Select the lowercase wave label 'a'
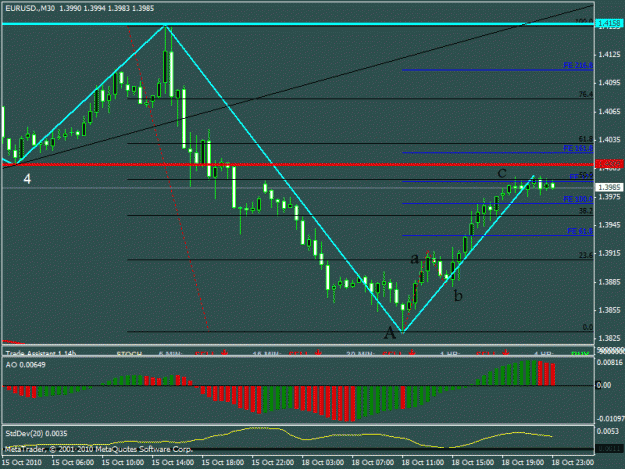The width and height of the screenshot is (625, 469). pos(415,259)
